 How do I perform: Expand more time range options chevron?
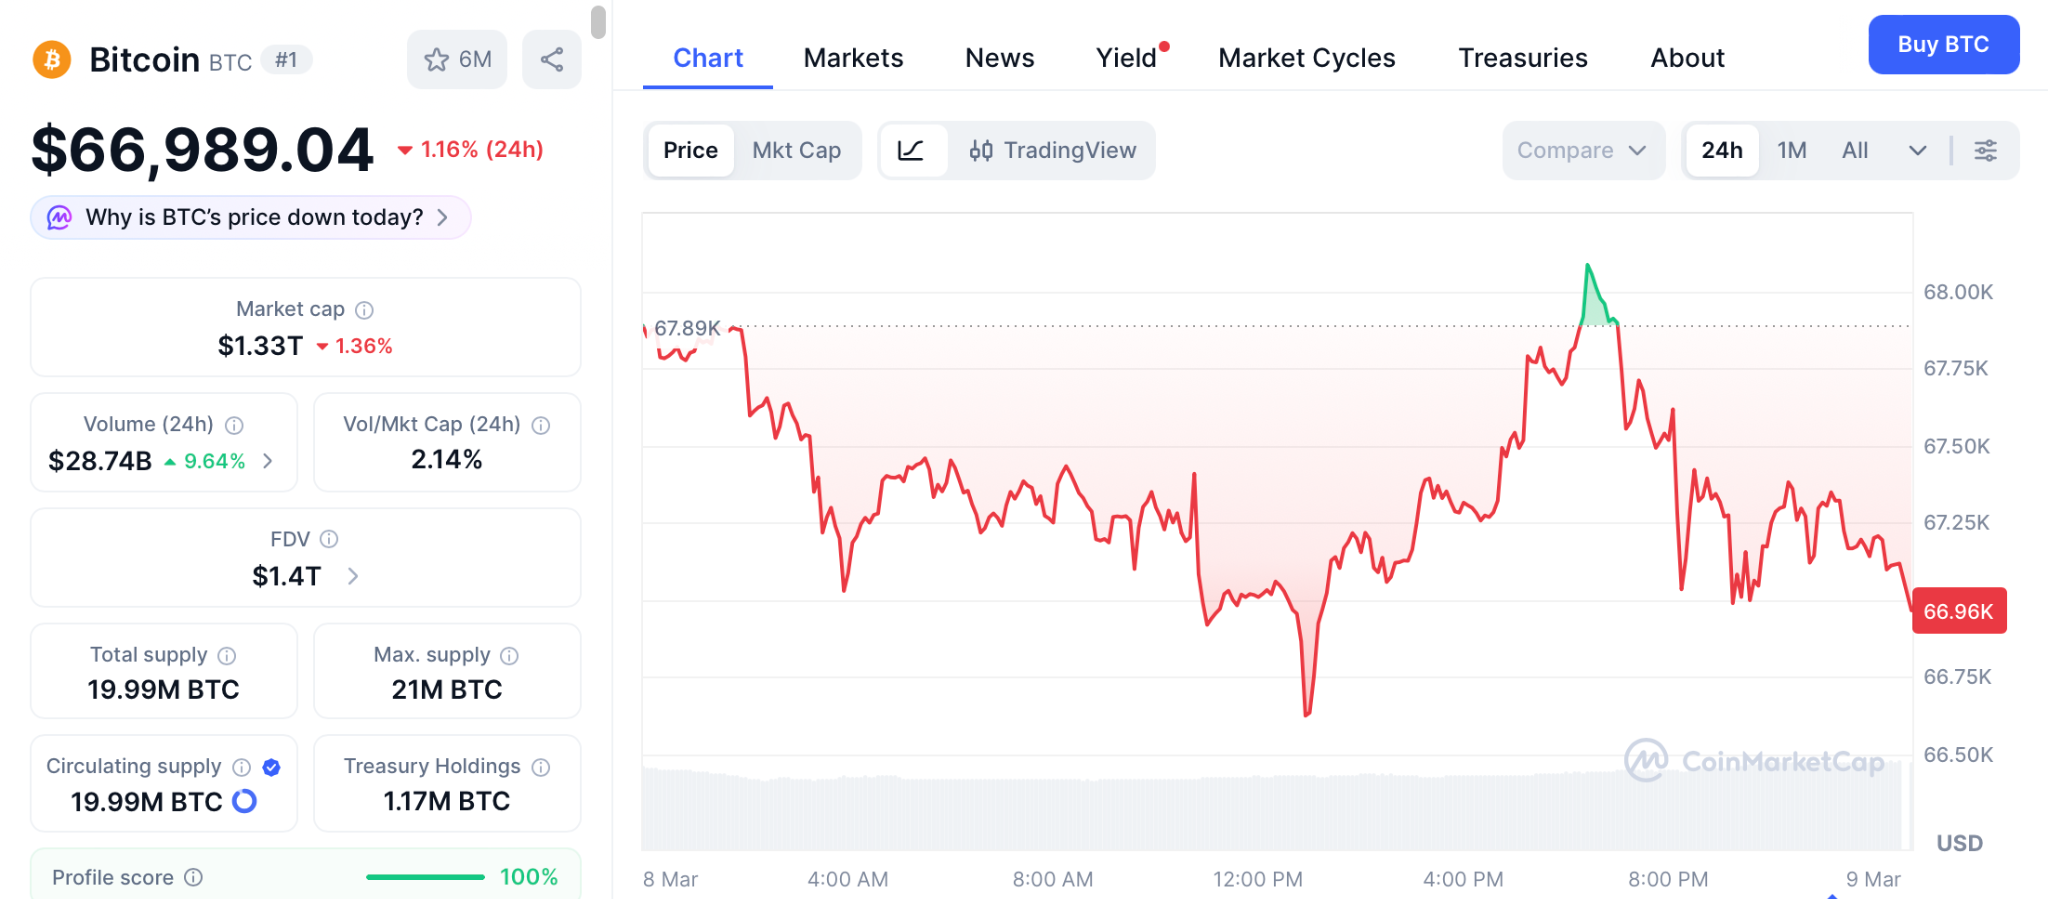(x=1917, y=151)
